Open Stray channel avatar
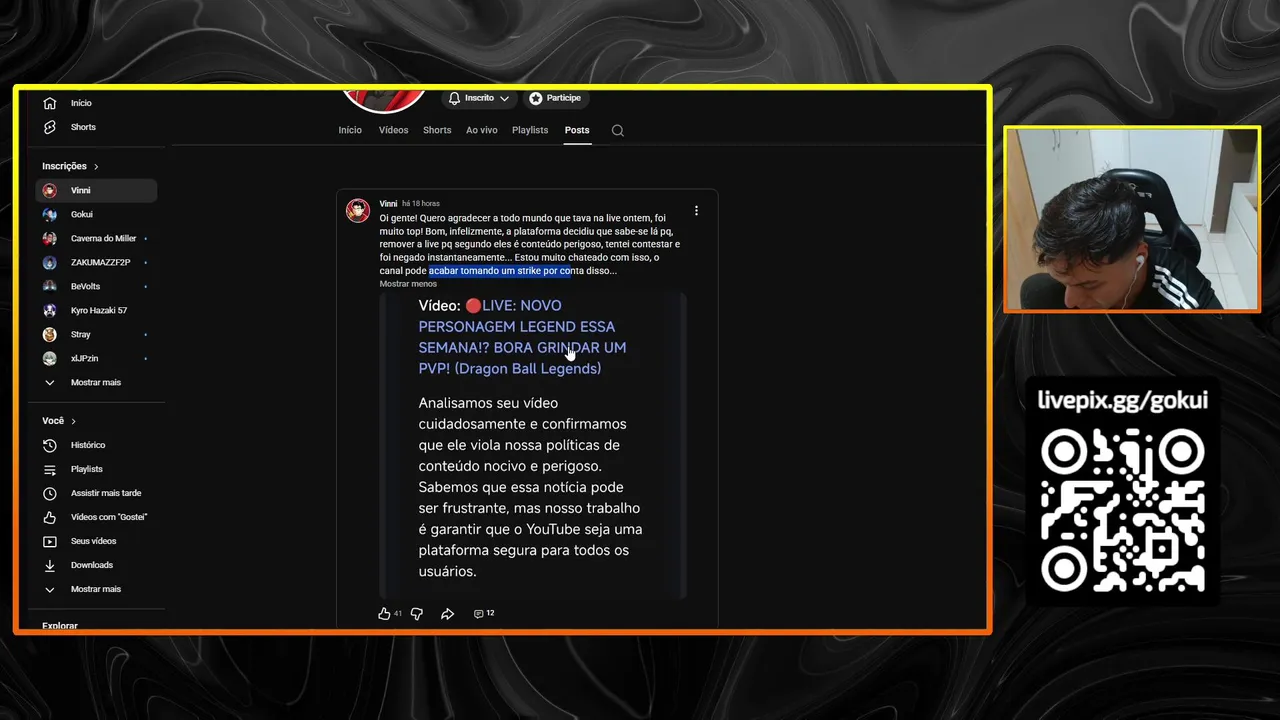 click(50, 334)
